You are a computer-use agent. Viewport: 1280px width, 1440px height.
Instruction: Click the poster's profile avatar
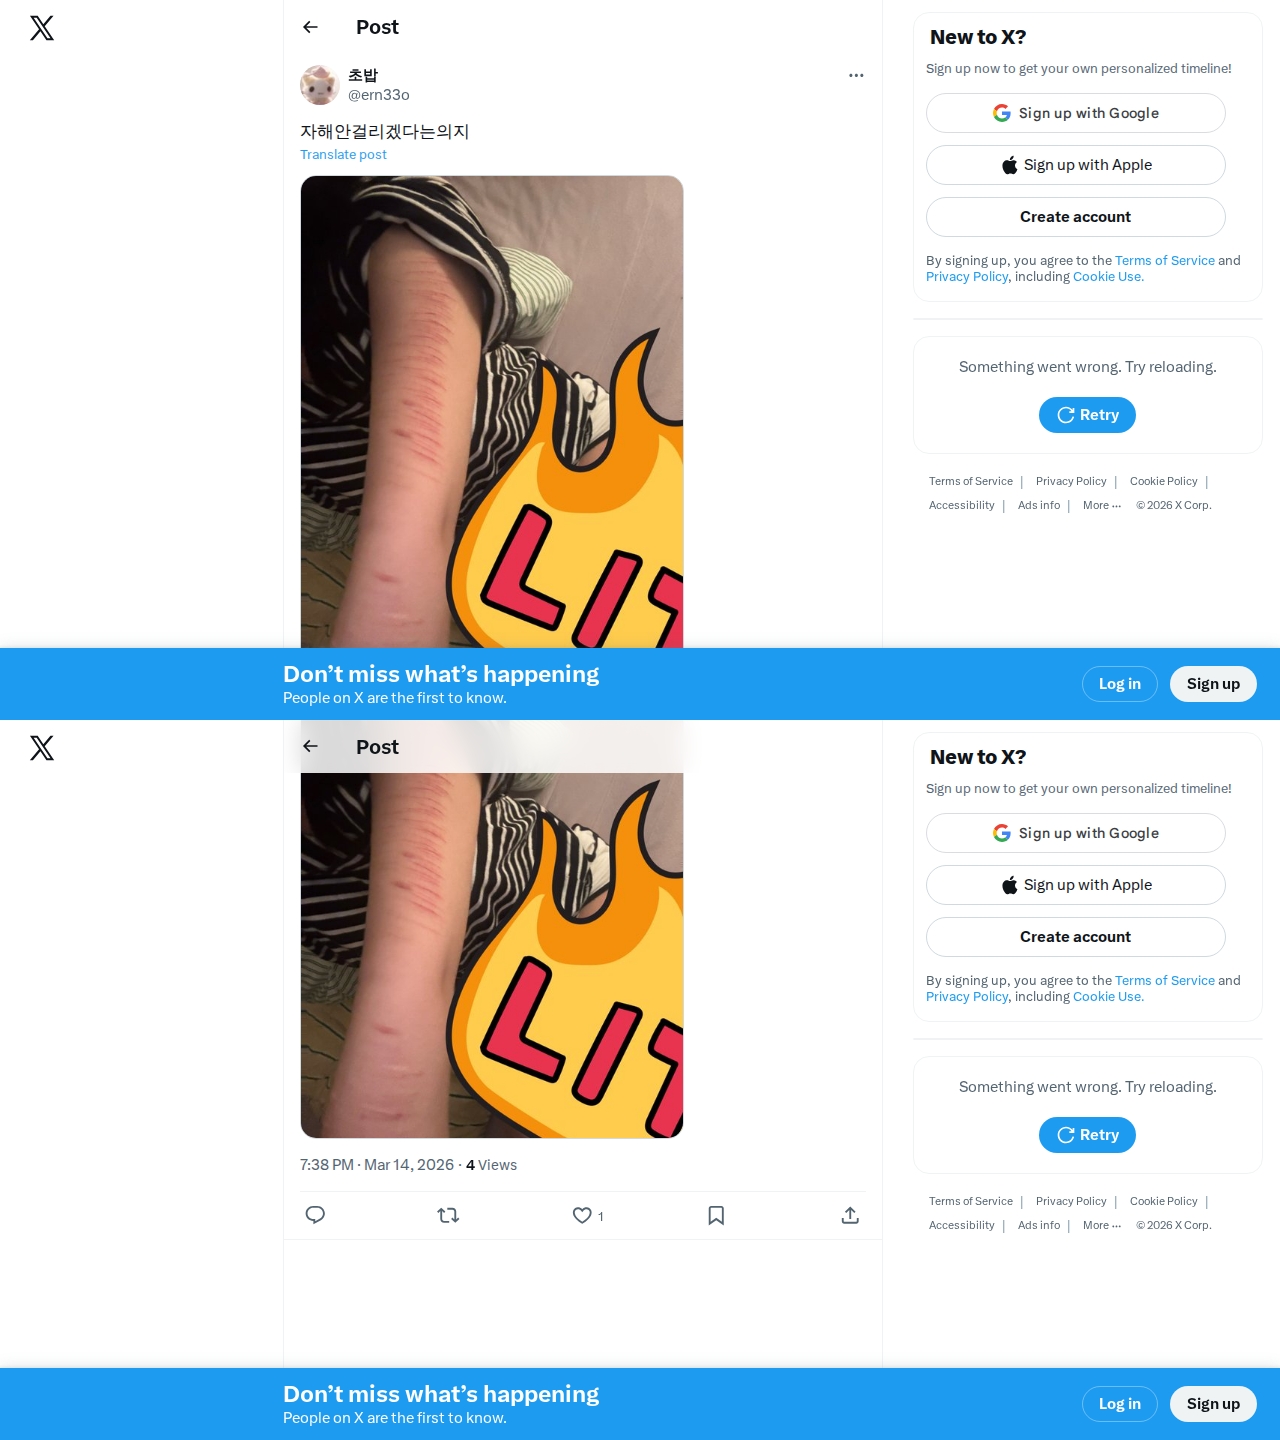pos(320,85)
